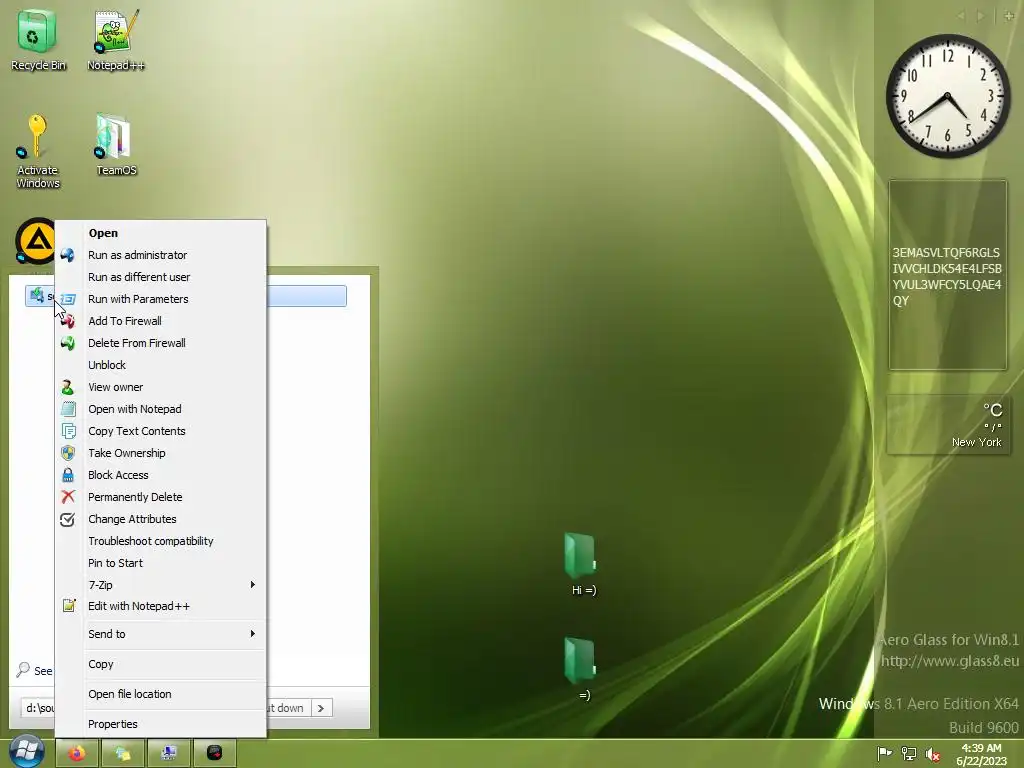Click the Action Center flag tray icon
This screenshot has width=1024, height=768.
884,754
